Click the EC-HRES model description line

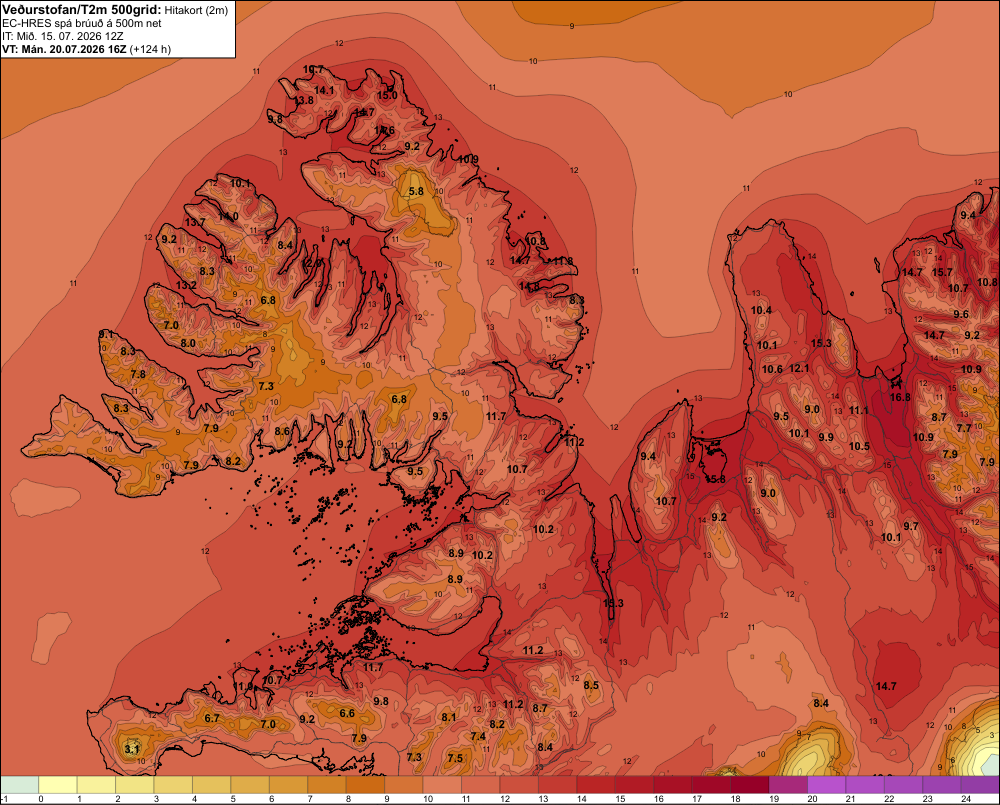[x=82, y=24]
